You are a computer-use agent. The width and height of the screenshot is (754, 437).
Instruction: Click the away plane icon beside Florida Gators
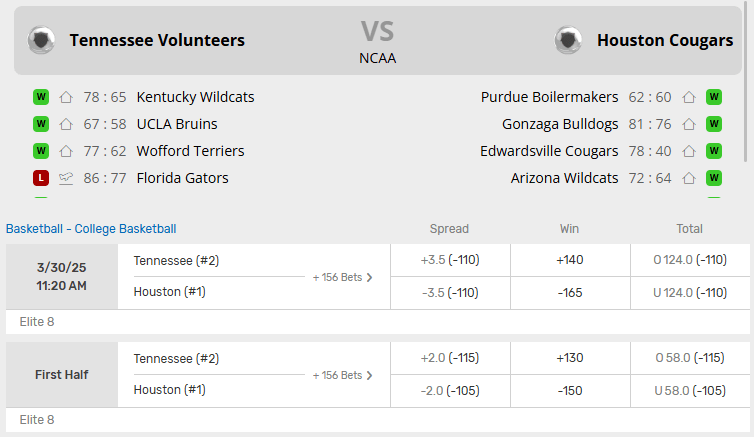click(x=66, y=178)
